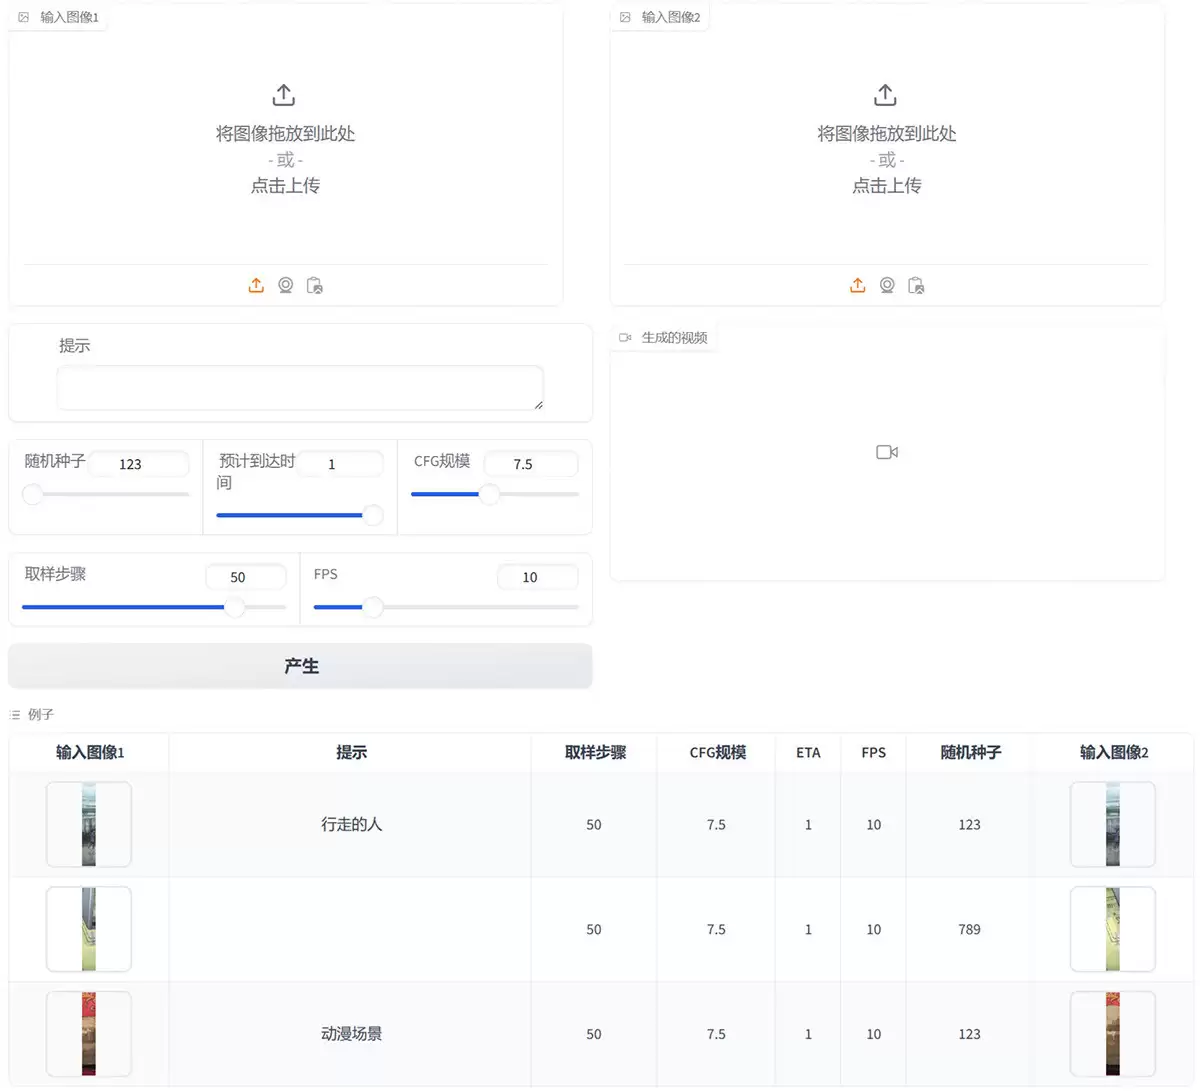Click the 取样步骤 slider handle
Image resolution: width=1200 pixels, height=1092 pixels.
click(235, 607)
